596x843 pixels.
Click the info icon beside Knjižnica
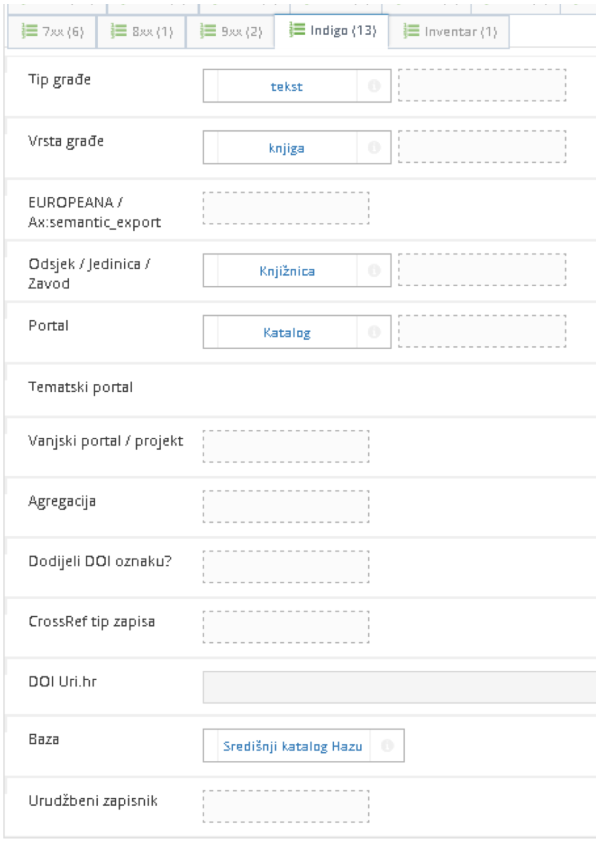(374, 271)
